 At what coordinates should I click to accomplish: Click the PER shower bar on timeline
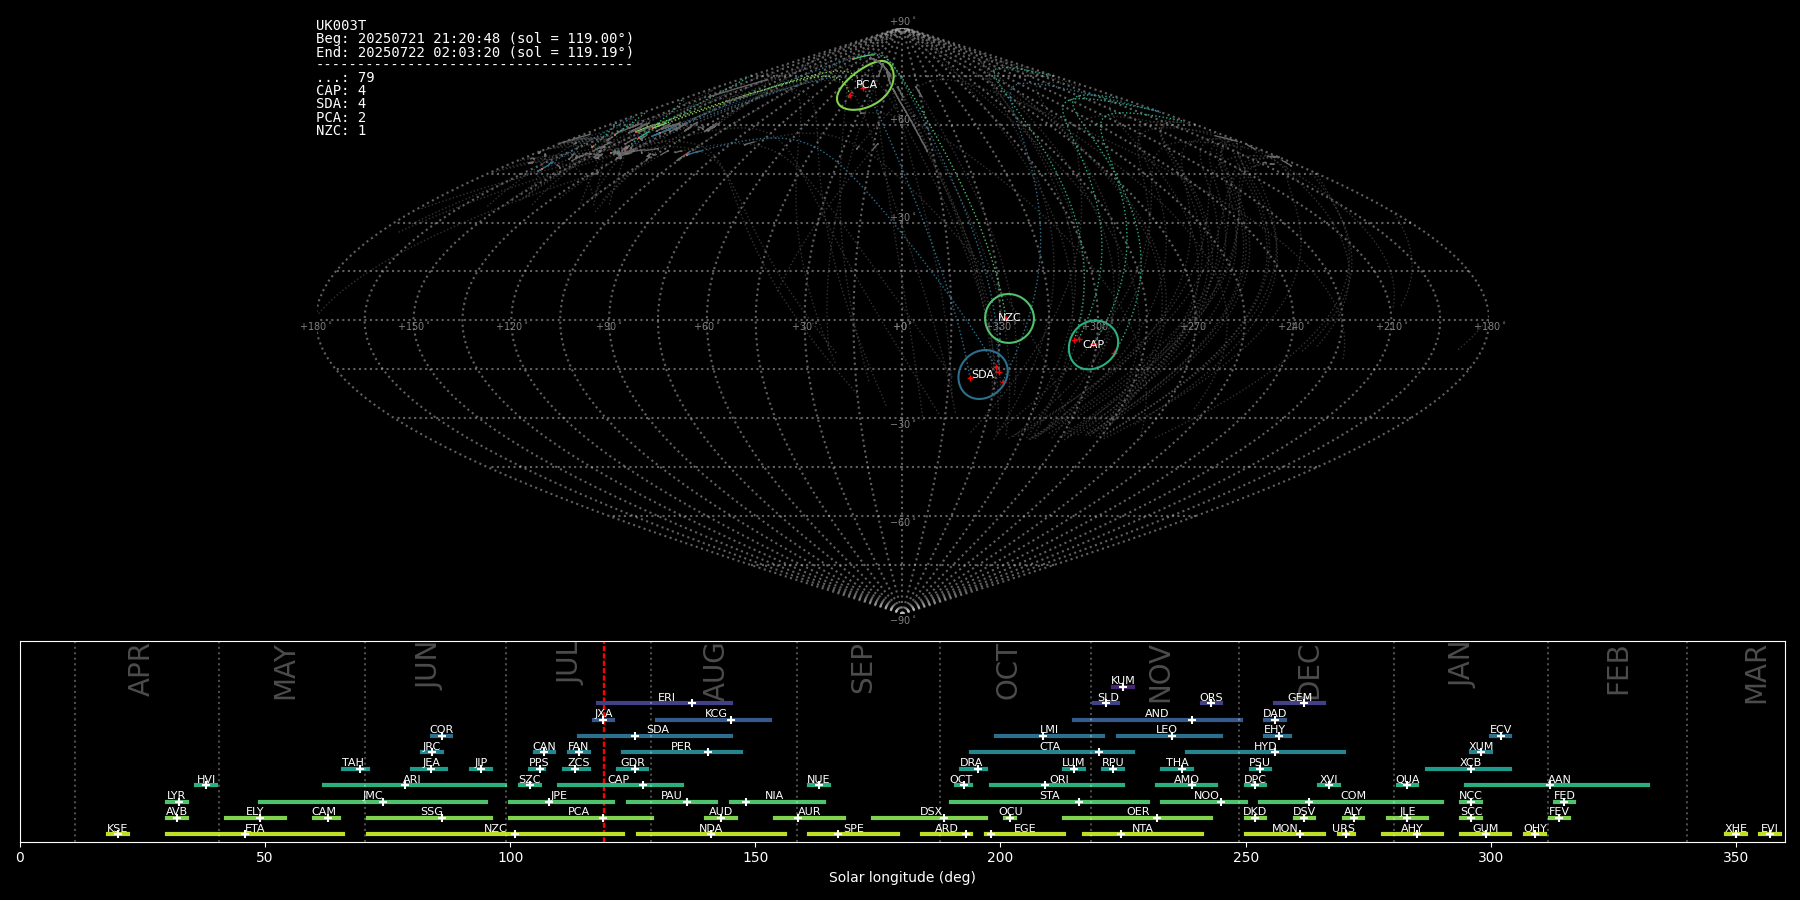(x=682, y=752)
